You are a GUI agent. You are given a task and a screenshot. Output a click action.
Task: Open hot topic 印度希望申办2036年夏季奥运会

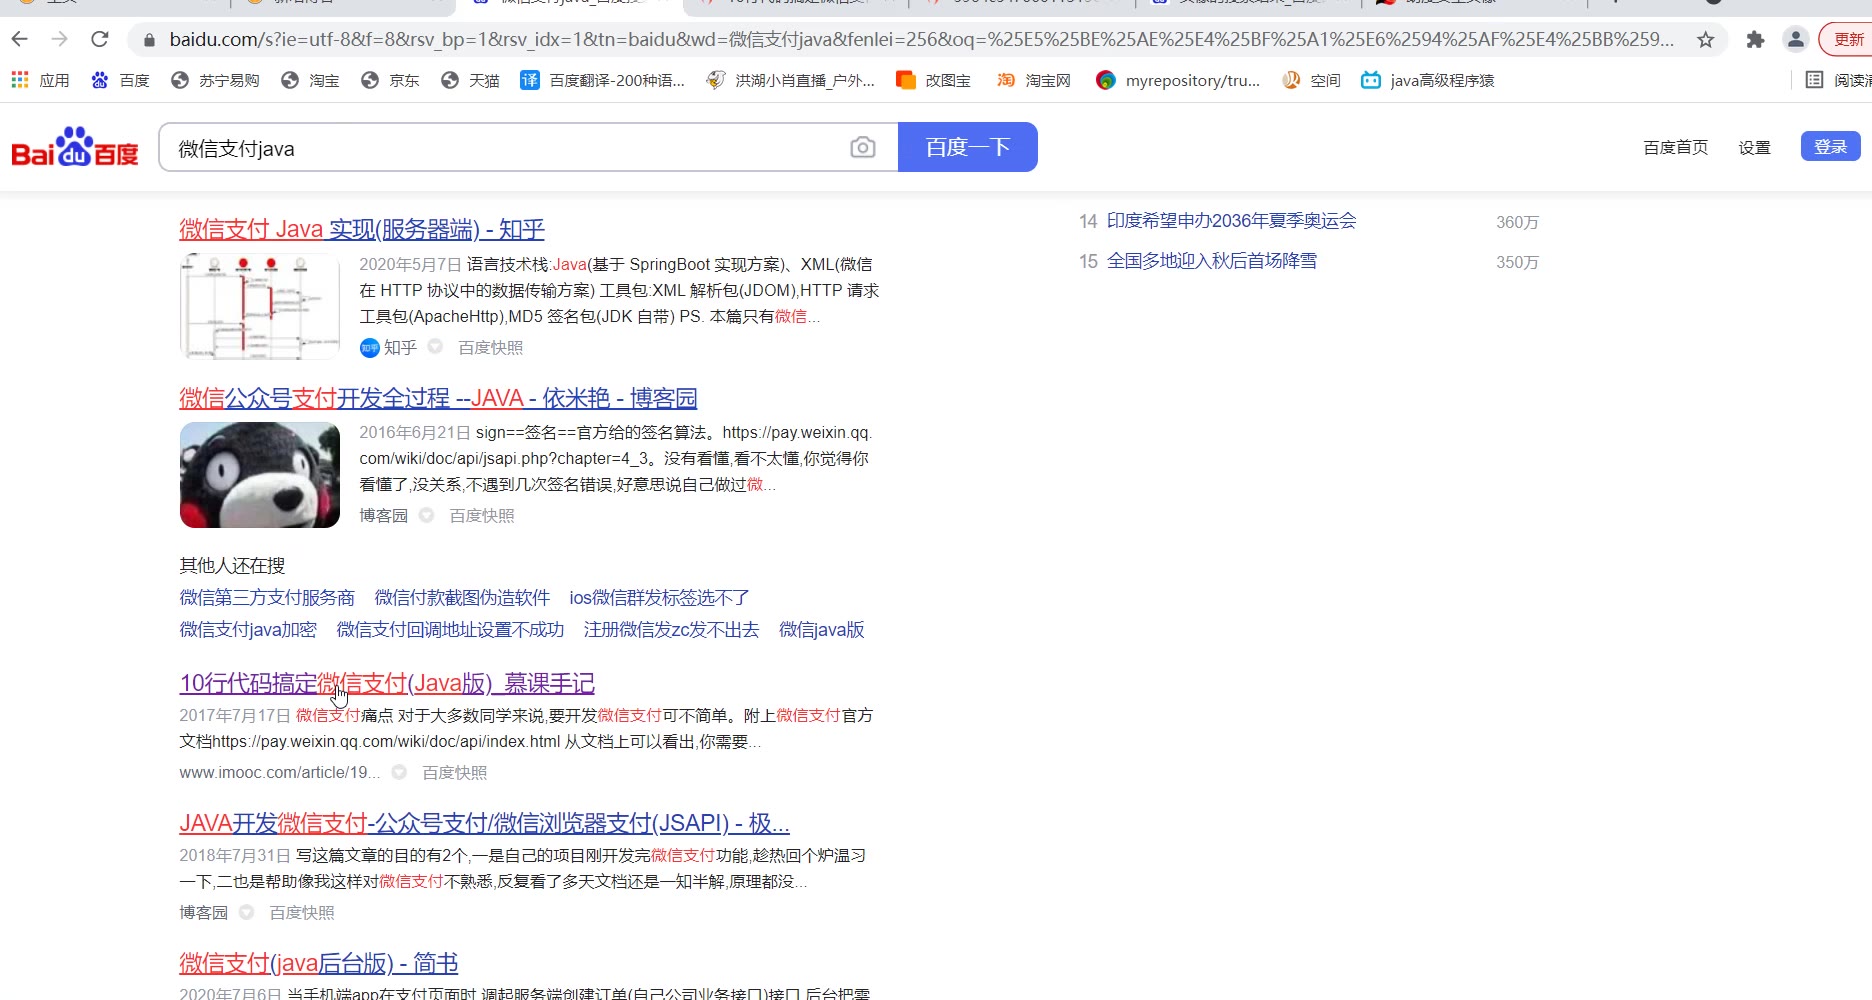tap(1231, 221)
